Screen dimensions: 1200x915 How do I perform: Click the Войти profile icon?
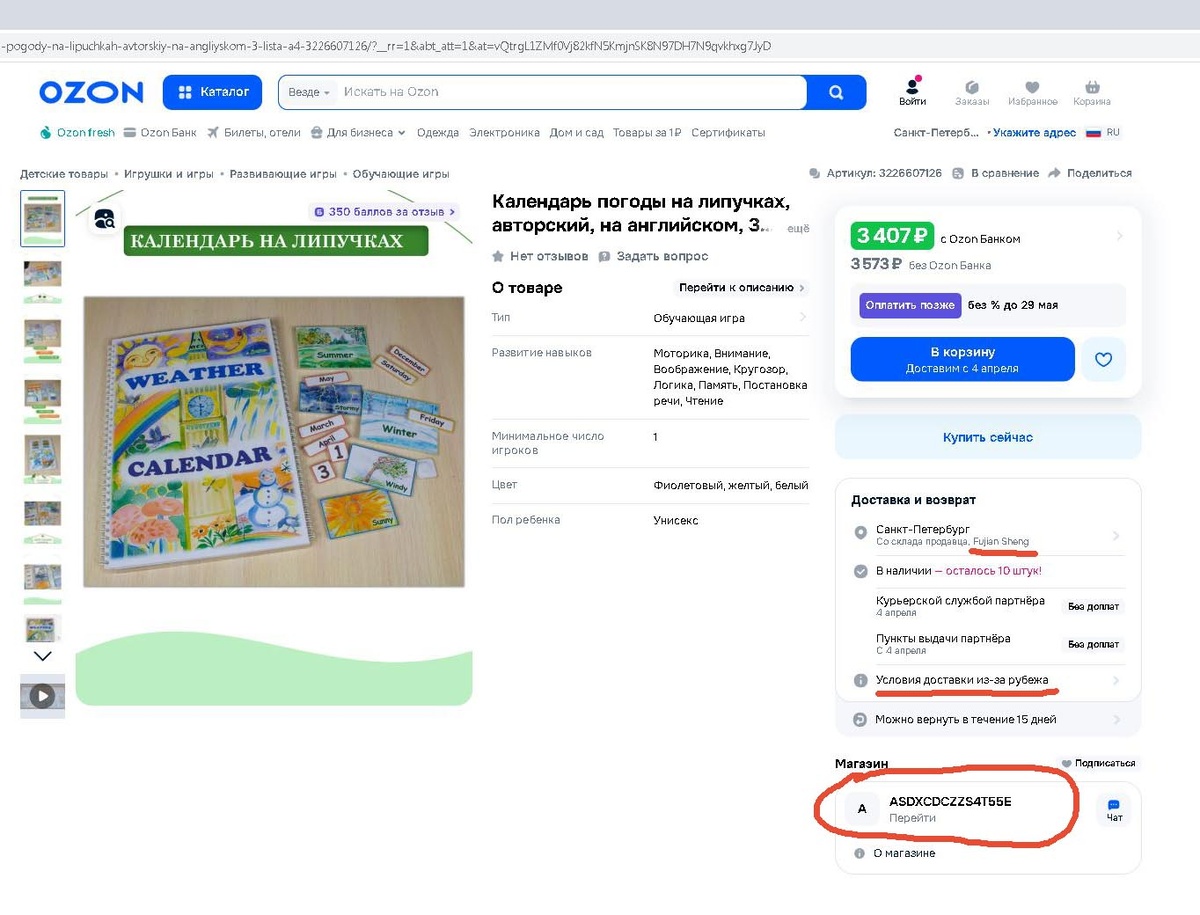[x=911, y=88]
